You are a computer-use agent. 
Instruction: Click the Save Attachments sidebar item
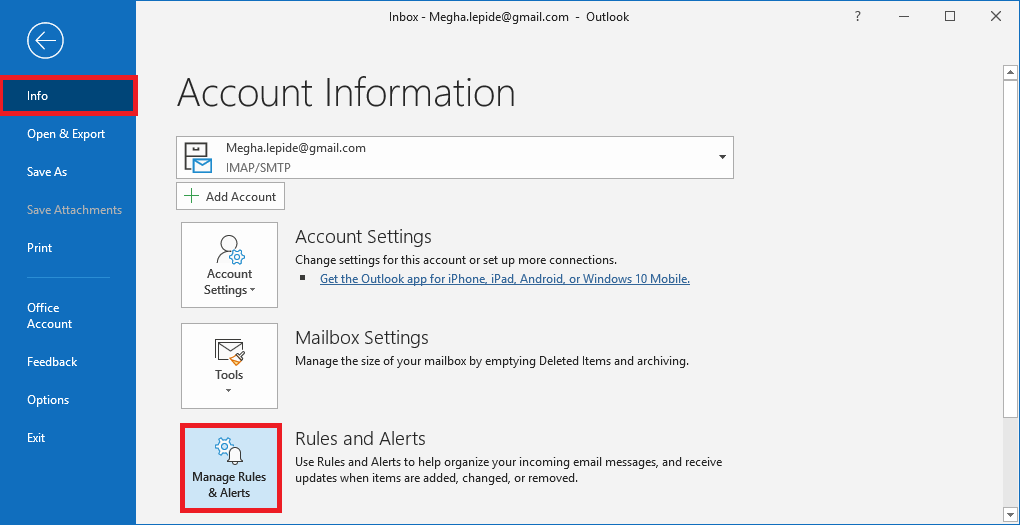pos(74,209)
